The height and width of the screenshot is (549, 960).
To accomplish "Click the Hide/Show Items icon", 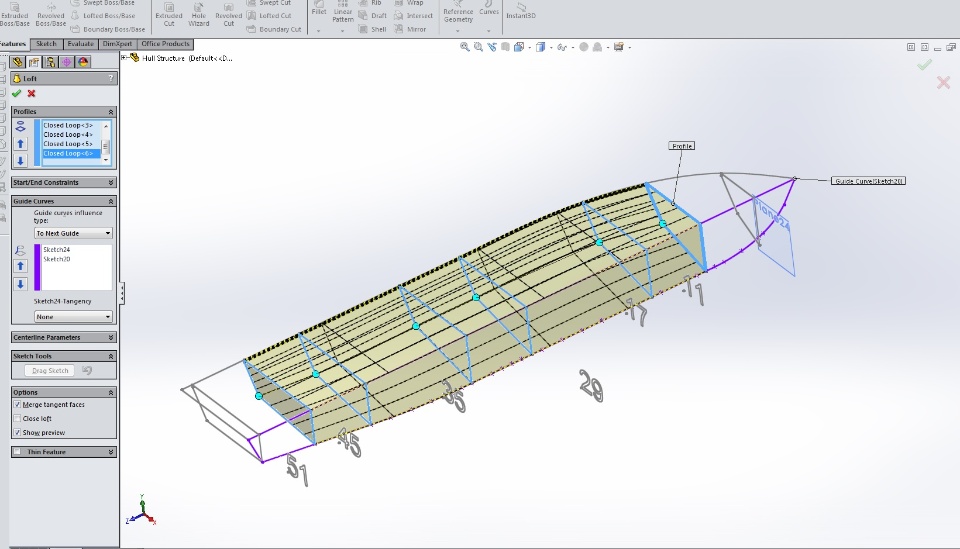I will (x=562, y=47).
